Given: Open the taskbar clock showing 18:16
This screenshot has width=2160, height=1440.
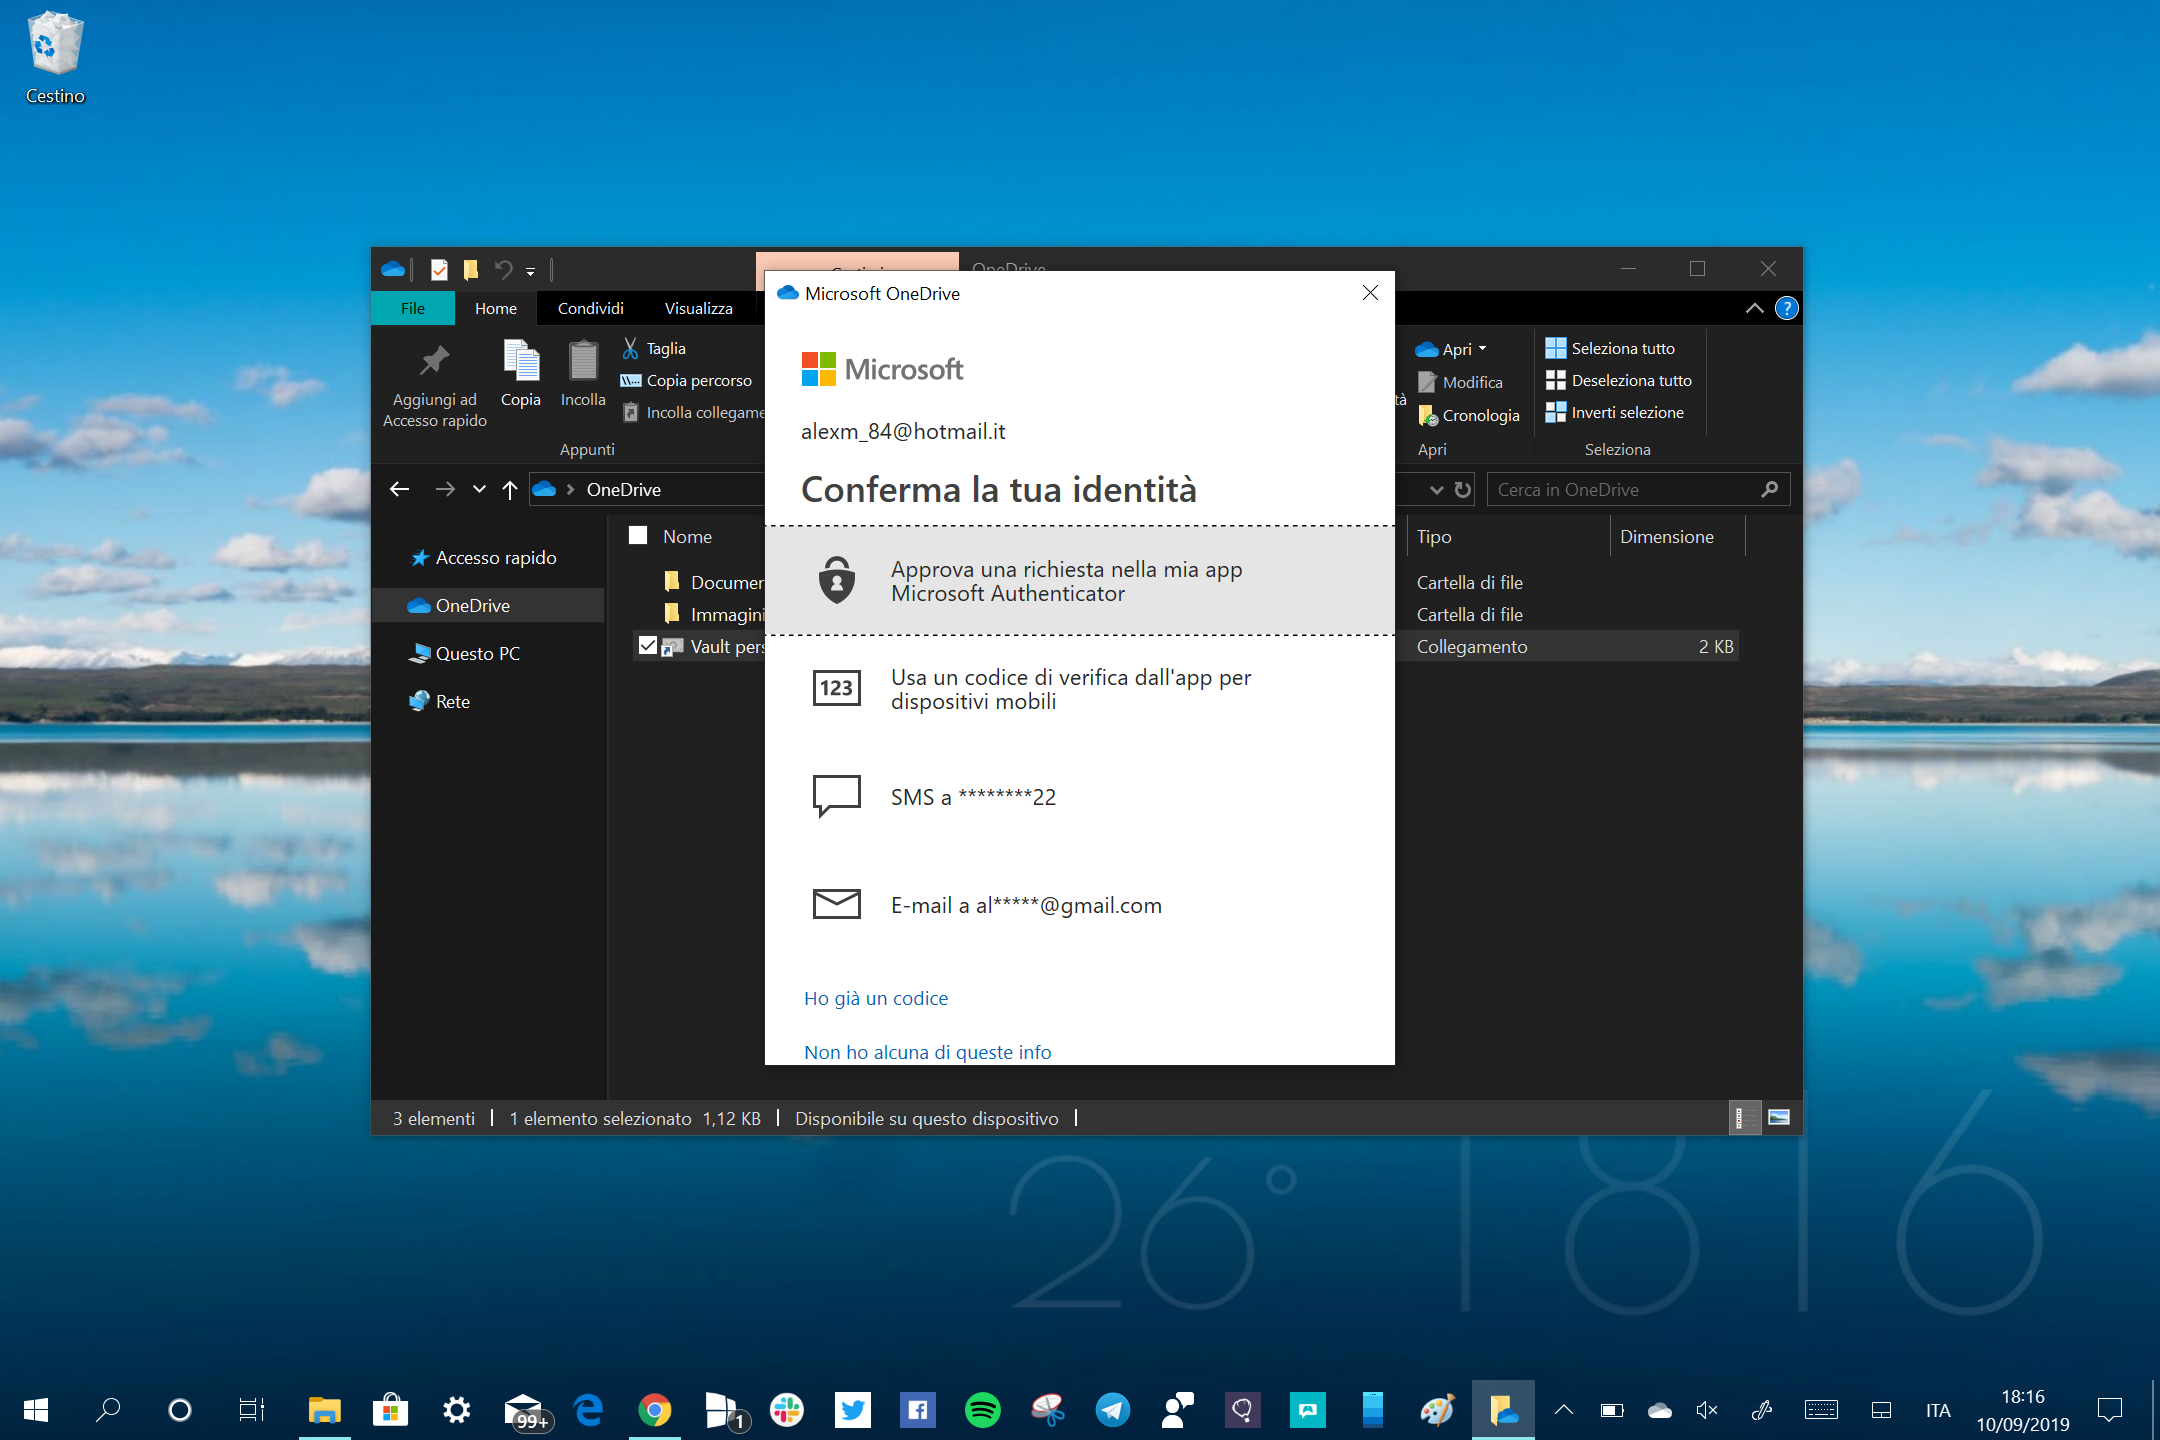Looking at the screenshot, I should point(2022,1410).
